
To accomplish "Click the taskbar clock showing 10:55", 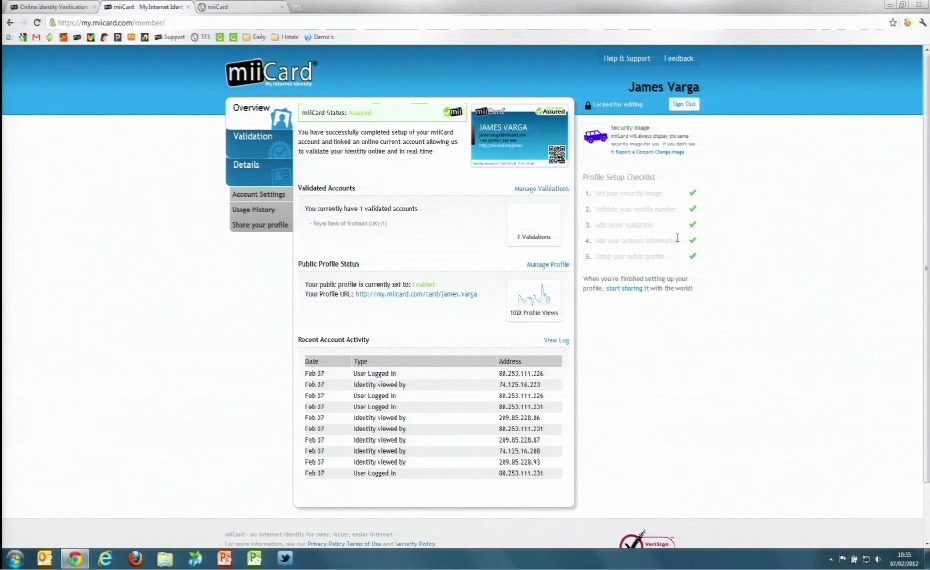I will pyautogui.click(x=904, y=559).
